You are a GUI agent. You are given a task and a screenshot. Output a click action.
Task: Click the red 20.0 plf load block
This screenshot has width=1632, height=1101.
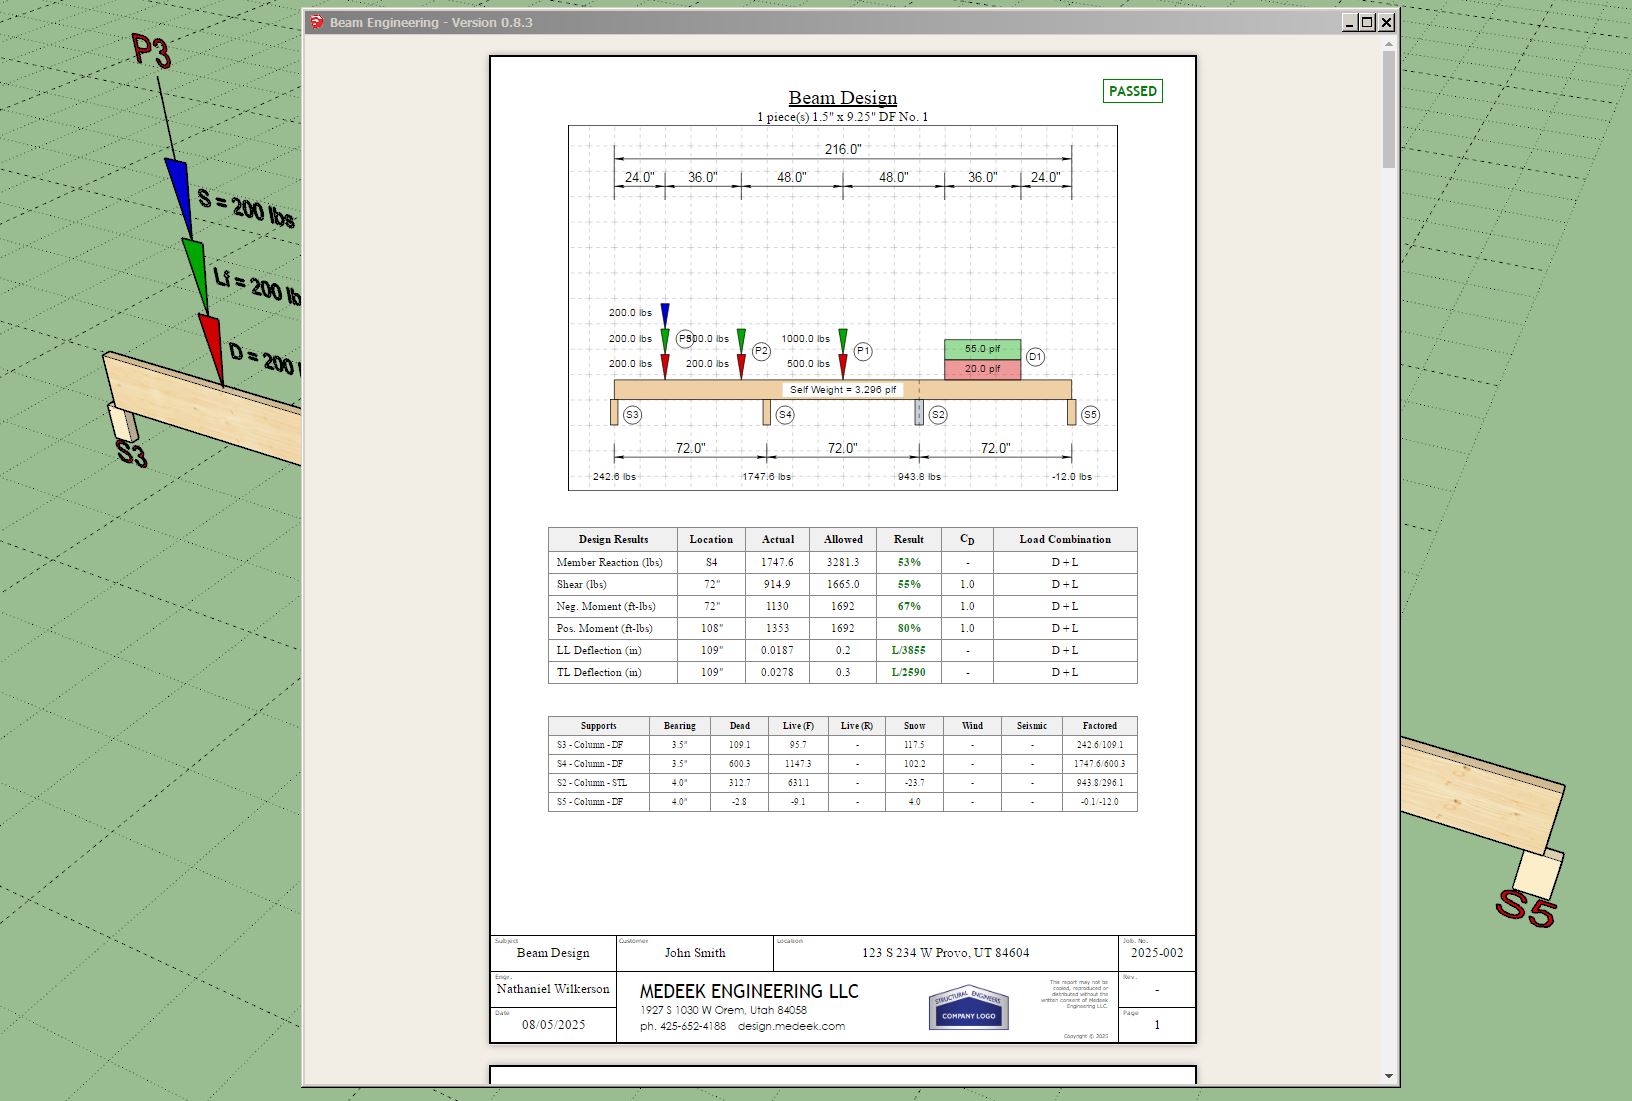(982, 369)
